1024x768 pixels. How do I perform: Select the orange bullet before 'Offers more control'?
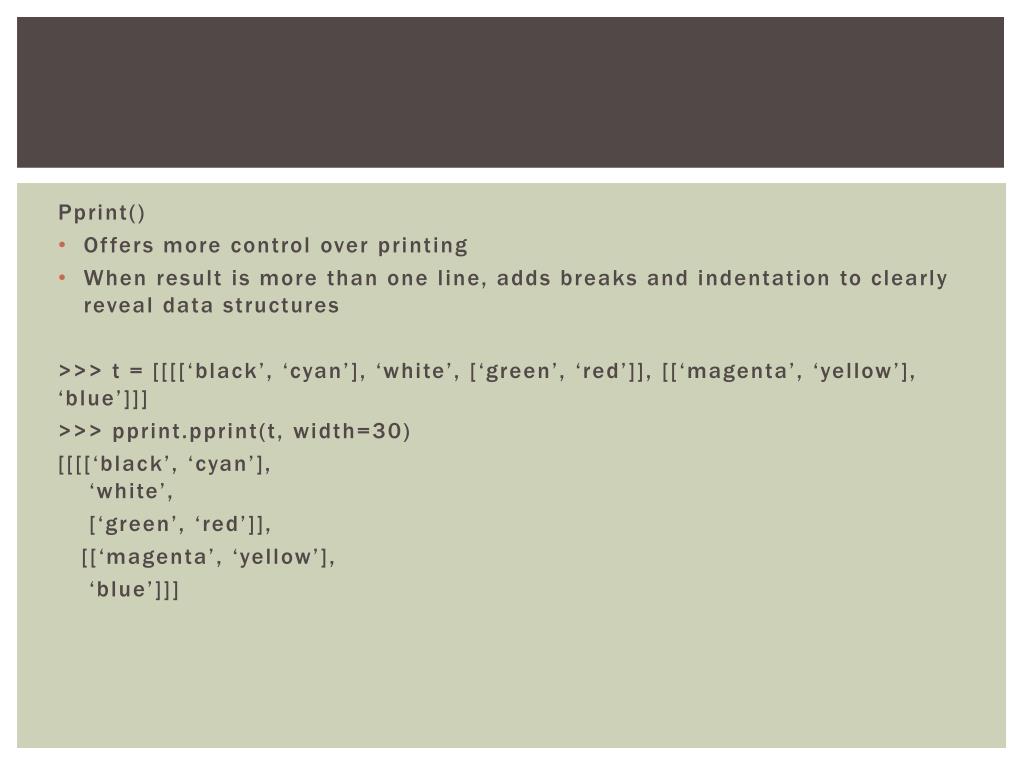[62, 245]
